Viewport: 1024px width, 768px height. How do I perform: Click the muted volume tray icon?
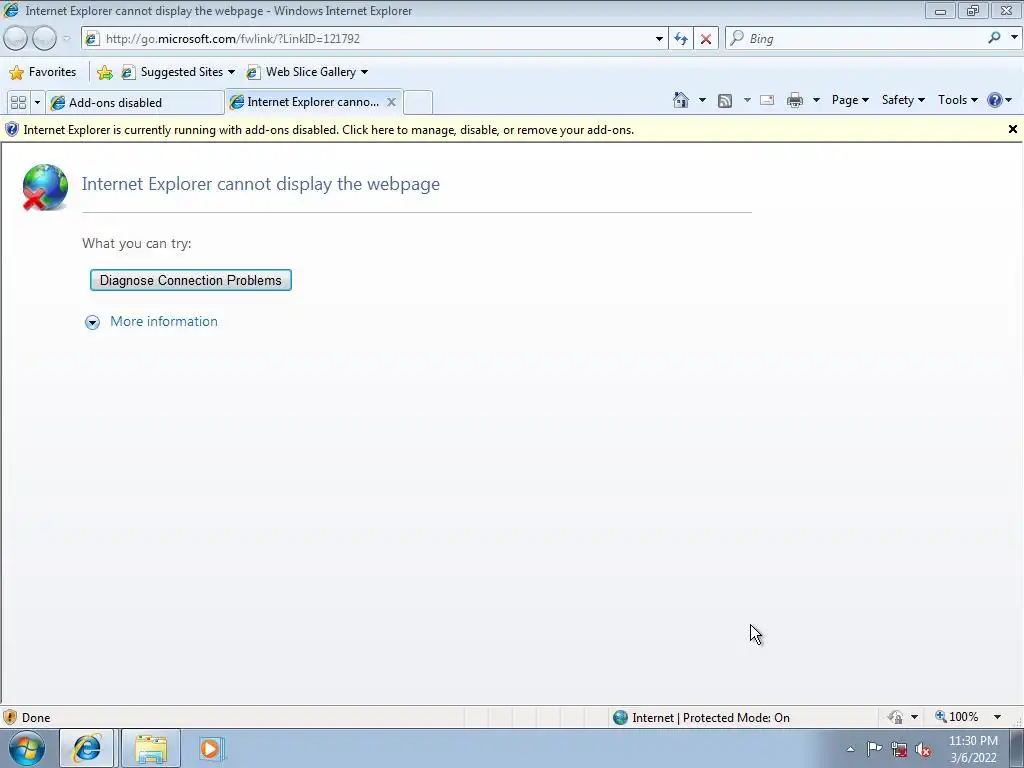923,750
